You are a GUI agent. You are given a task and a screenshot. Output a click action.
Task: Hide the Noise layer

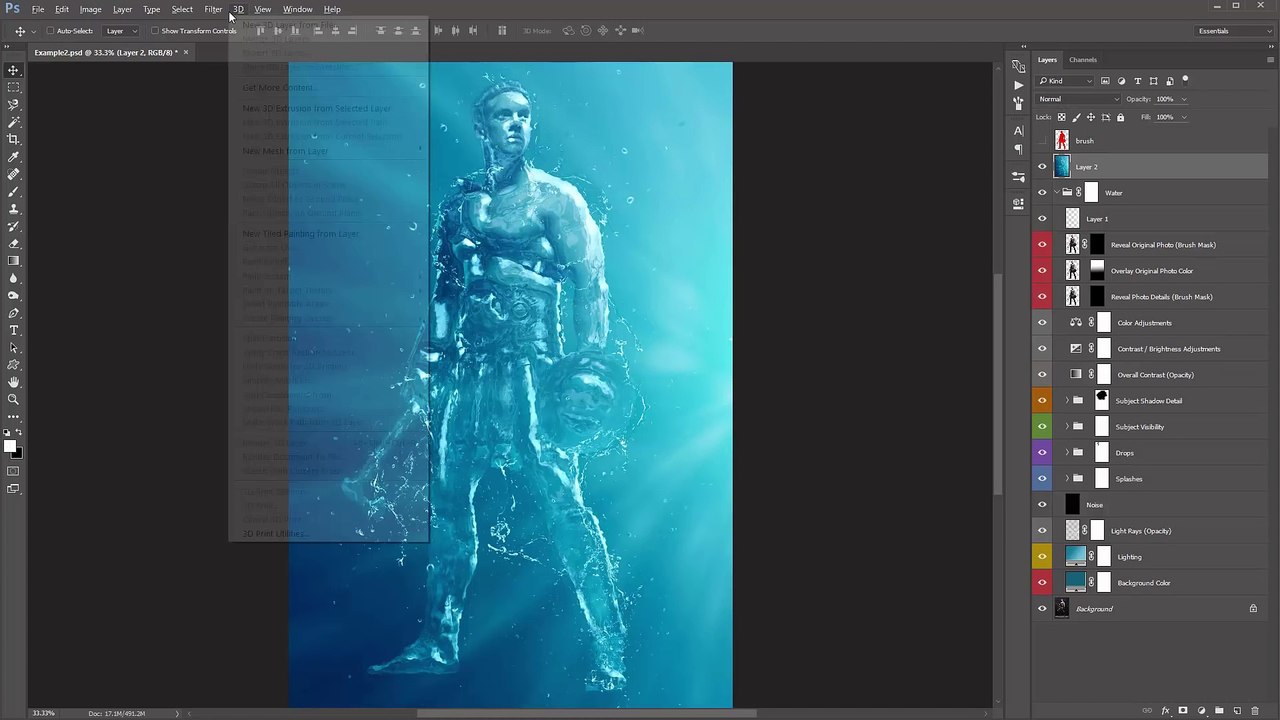pyautogui.click(x=1042, y=505)
